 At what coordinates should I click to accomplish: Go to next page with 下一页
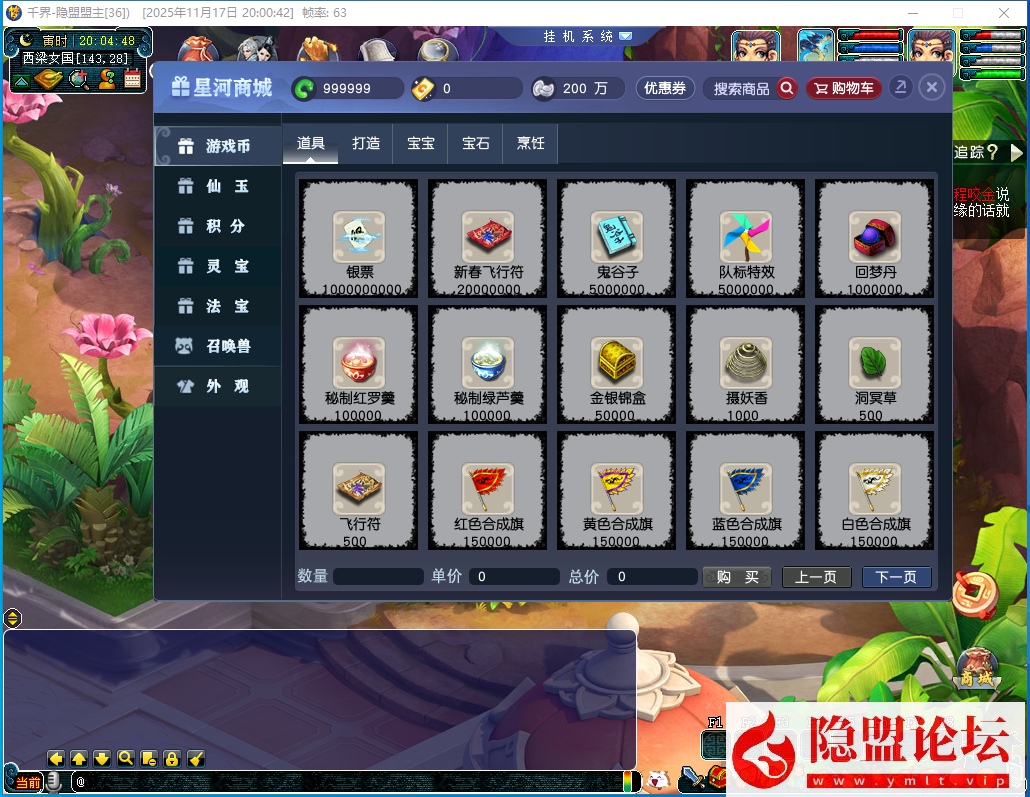pos(896,577)
